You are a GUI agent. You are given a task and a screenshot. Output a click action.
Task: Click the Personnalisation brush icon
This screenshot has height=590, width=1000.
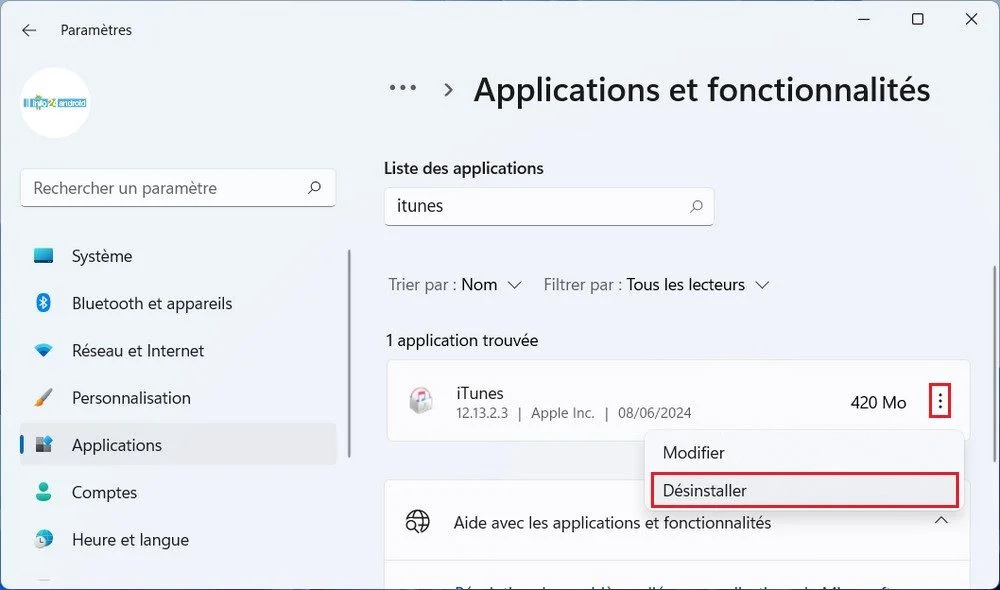click(x=45, y=398)
